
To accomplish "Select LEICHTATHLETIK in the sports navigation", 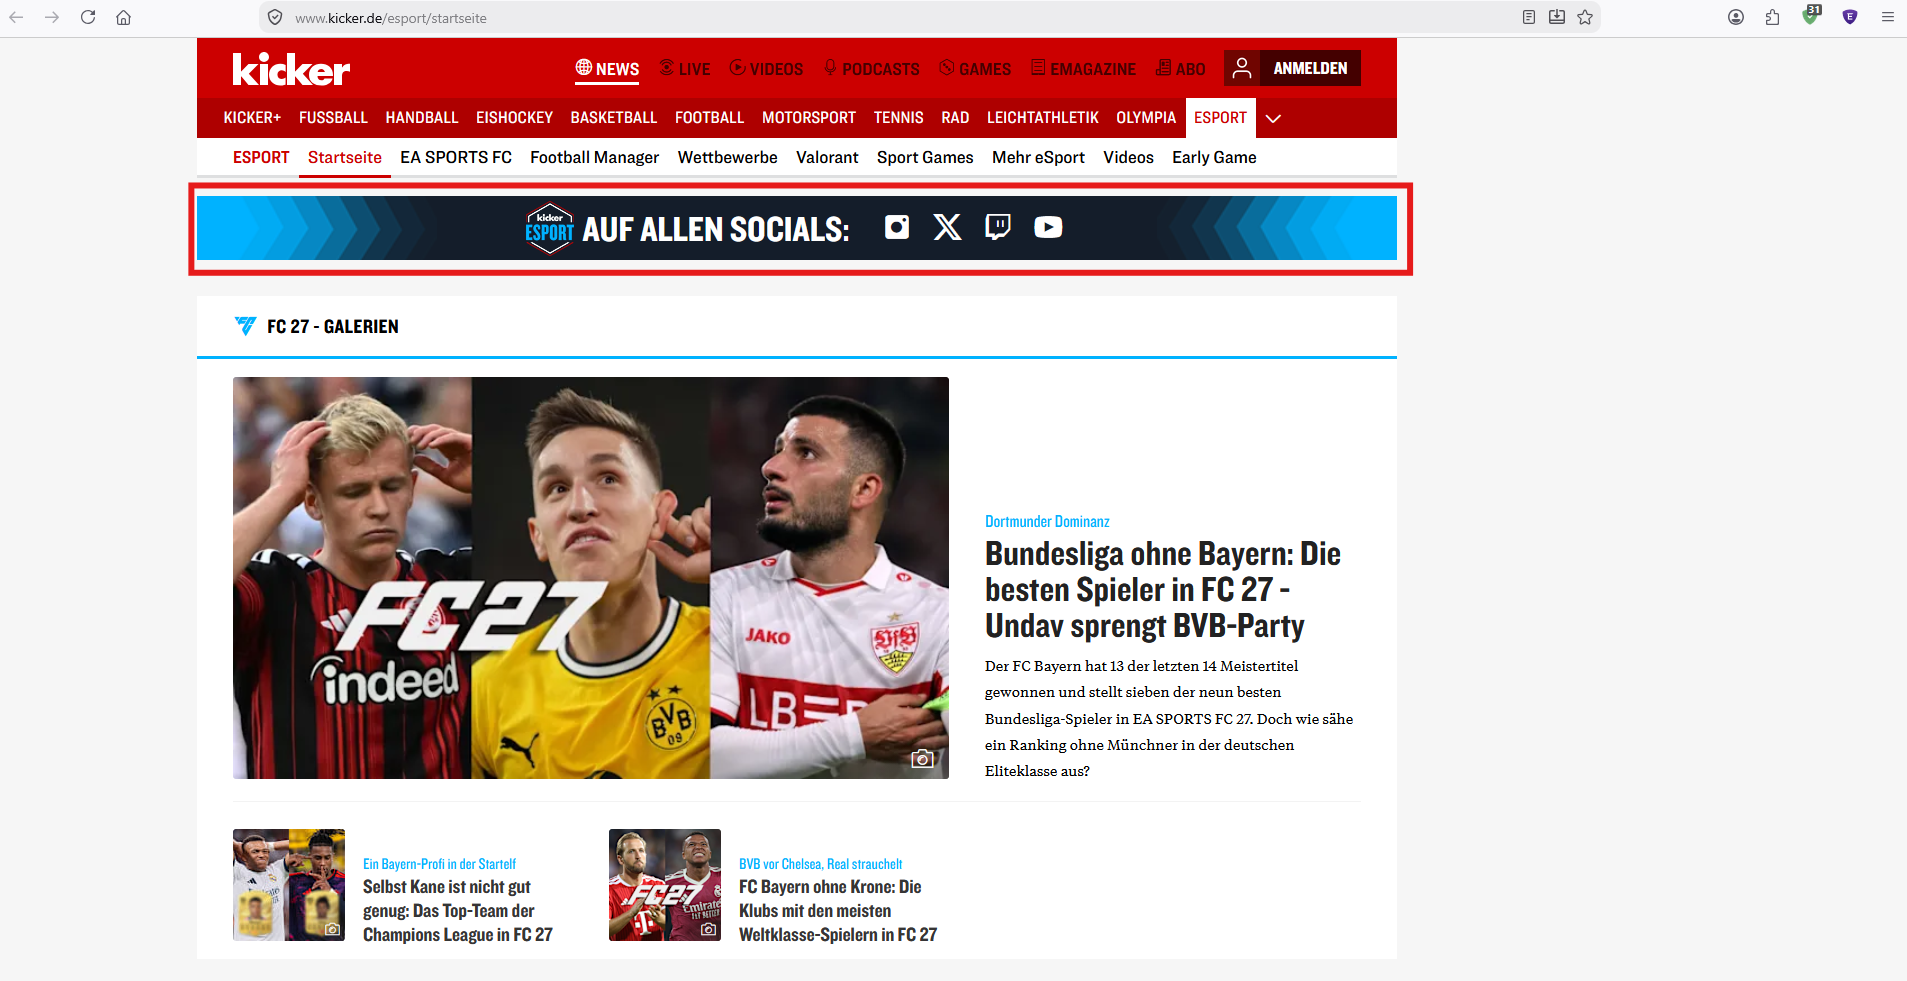I will click(x=1043, y=118).
